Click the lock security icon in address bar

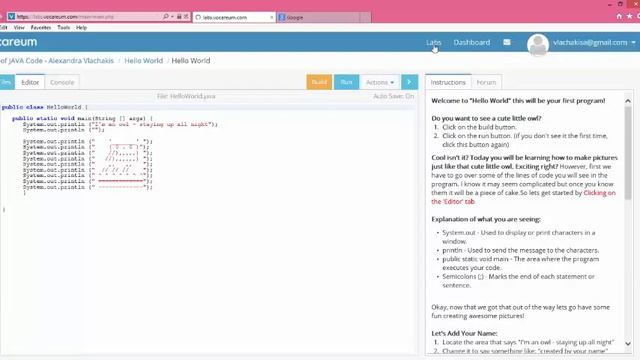(179, 17)
